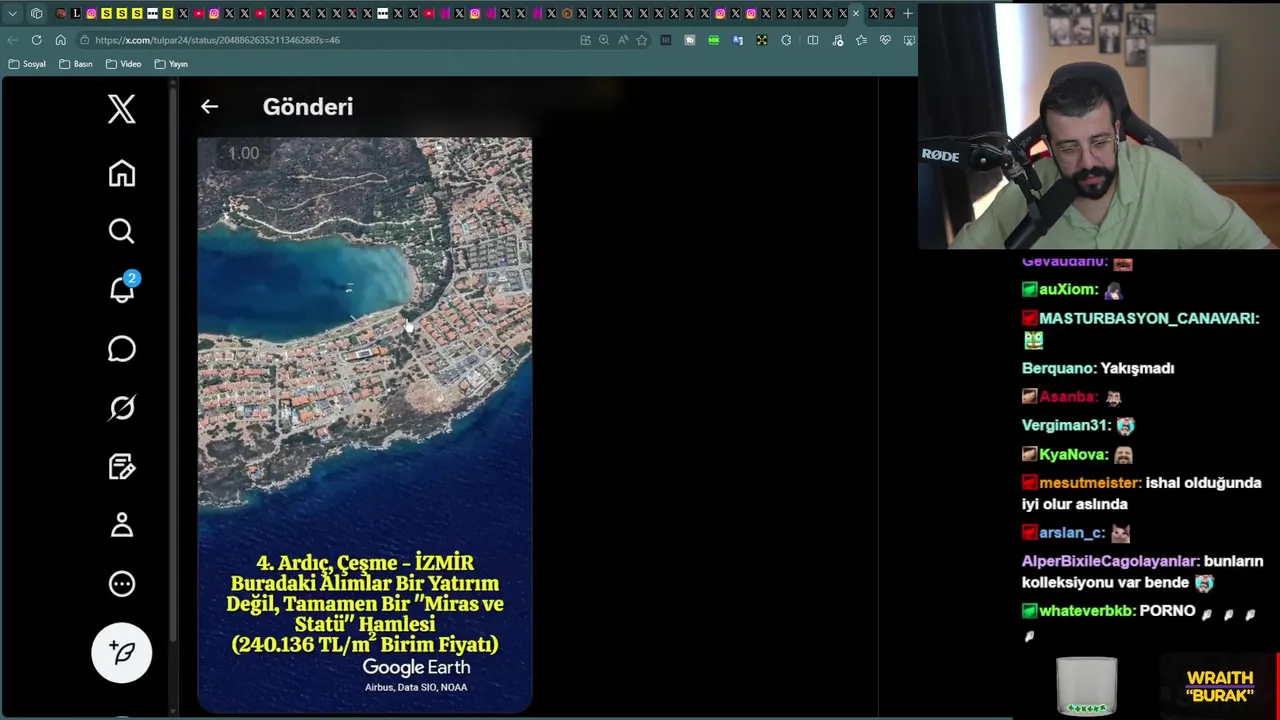Click the green extension icon in toolbar
This screenshot has height=720, width=1280.
click(x=713, y=40)
